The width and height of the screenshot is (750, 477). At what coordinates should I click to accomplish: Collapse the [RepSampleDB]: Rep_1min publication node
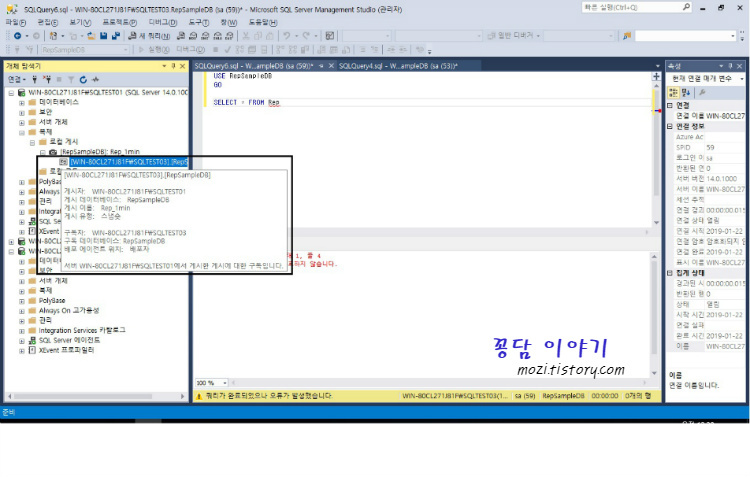[43, 152]
